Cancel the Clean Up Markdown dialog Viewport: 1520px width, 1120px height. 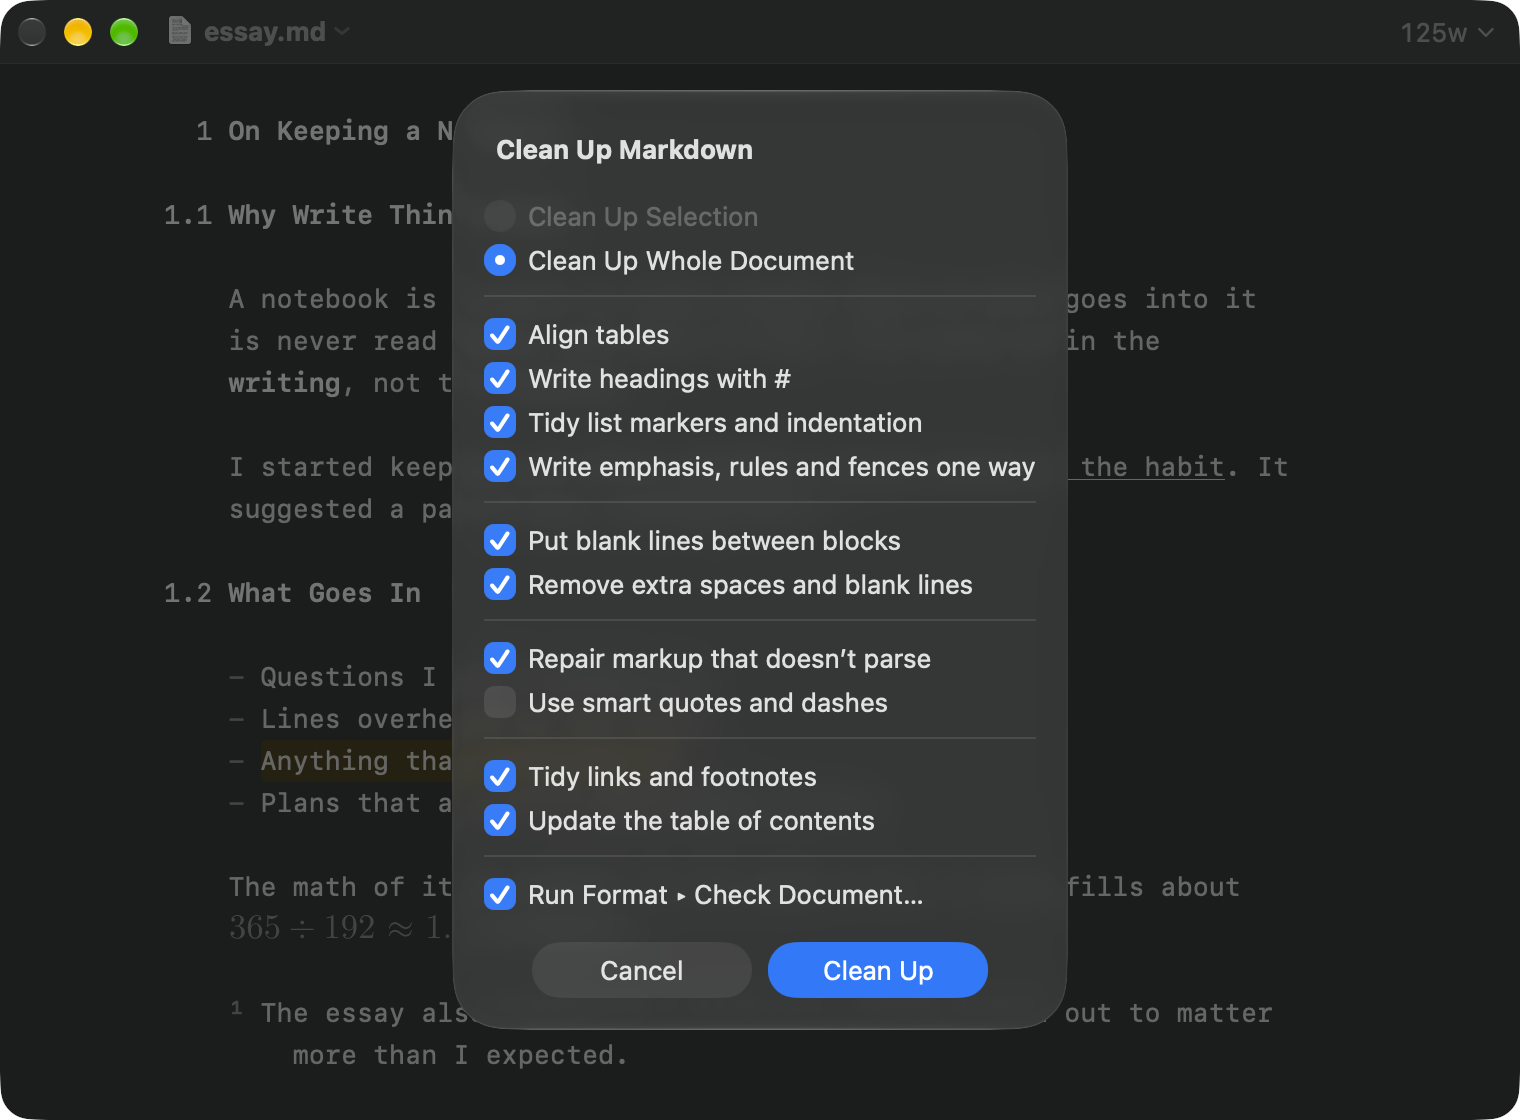[642, 970]
